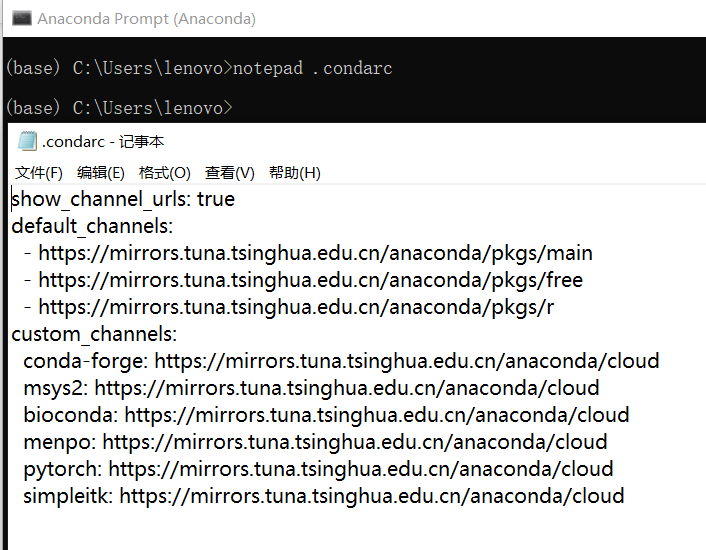706x550 pixels.
Task: Place cursor on the bioconda channel line
Action: (x=326, y=415)
